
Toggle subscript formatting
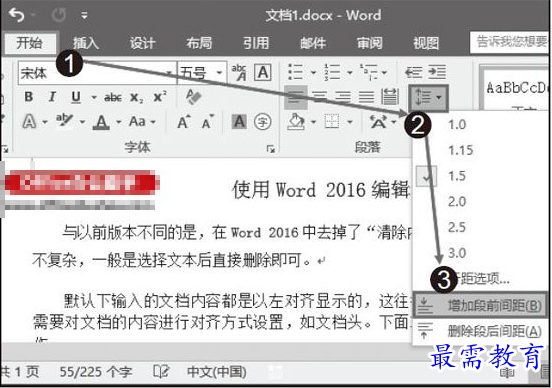click(x=136, y=98)
